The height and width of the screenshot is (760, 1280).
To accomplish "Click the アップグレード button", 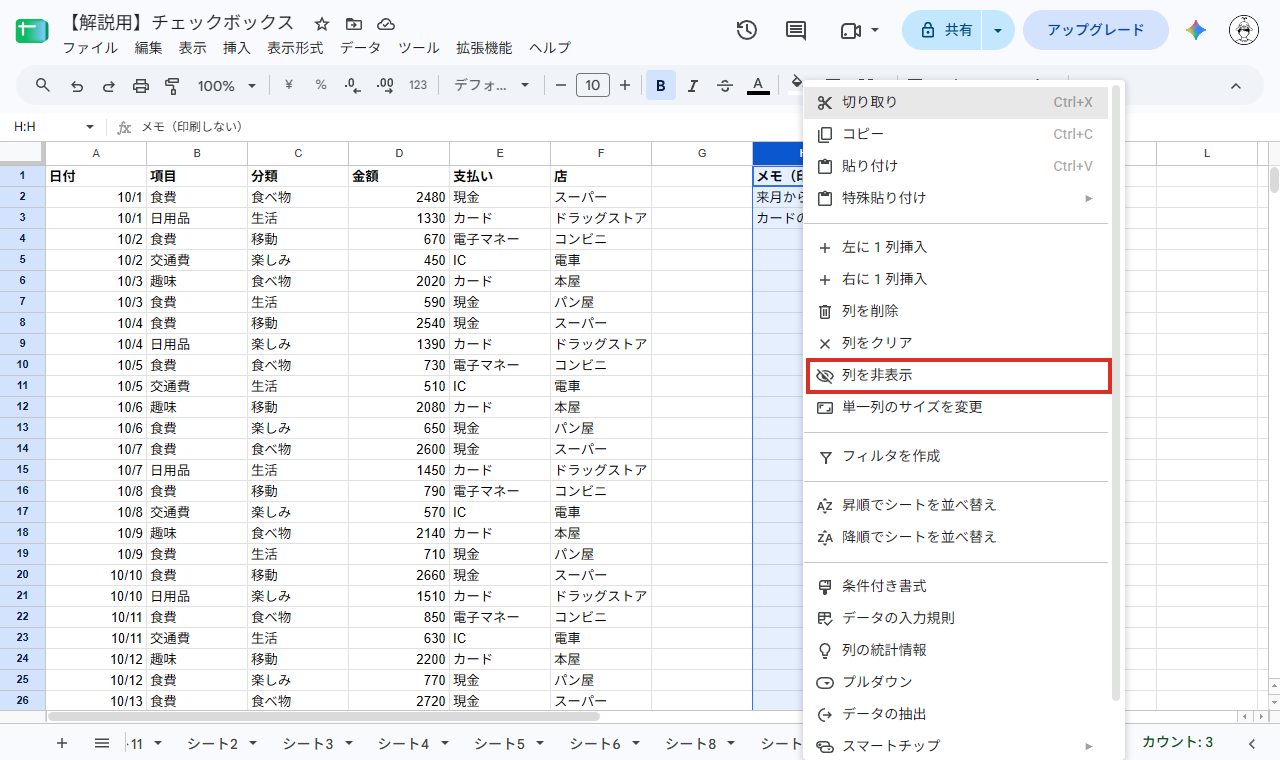I will pos(1096,30).
